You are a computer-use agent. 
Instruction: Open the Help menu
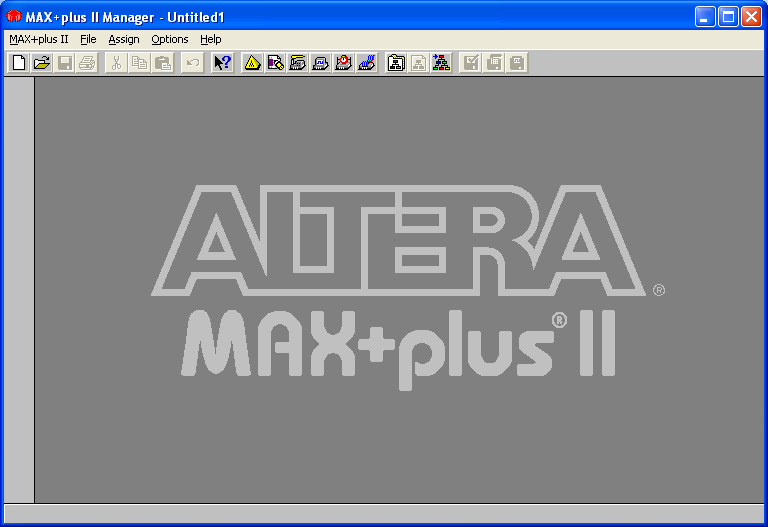tap(211, 39)
